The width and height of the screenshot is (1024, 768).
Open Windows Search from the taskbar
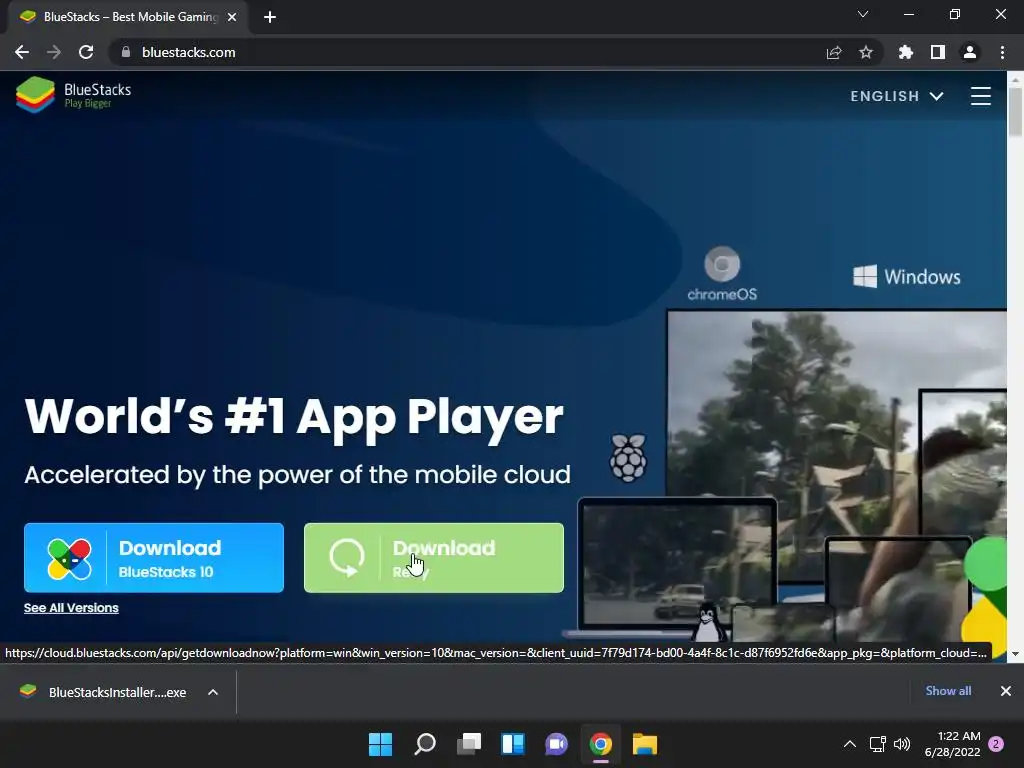point(424,744)
